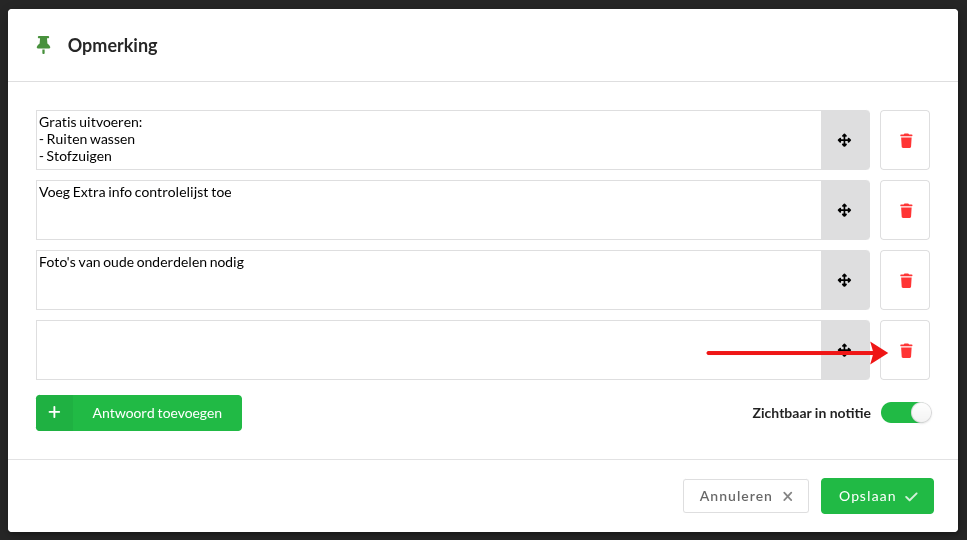The image size is (967, 540).
Task: Delete the 'Foto's van oude onderdelen' row
Action: (905, 280)
